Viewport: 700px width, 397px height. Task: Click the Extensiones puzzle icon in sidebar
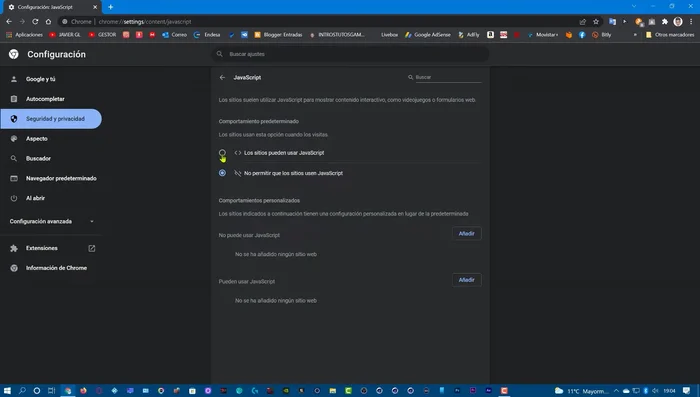point(14,248)
